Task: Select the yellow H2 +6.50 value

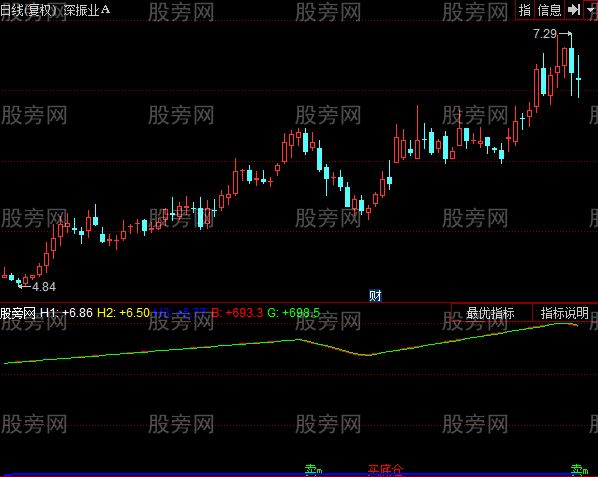Action: (123, 313)
